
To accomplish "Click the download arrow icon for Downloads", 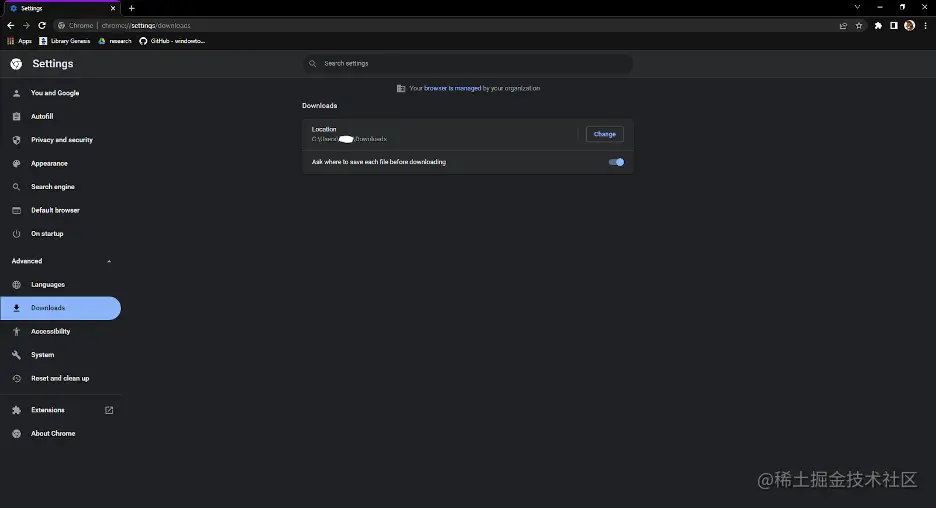I will (x=17, y=308).
